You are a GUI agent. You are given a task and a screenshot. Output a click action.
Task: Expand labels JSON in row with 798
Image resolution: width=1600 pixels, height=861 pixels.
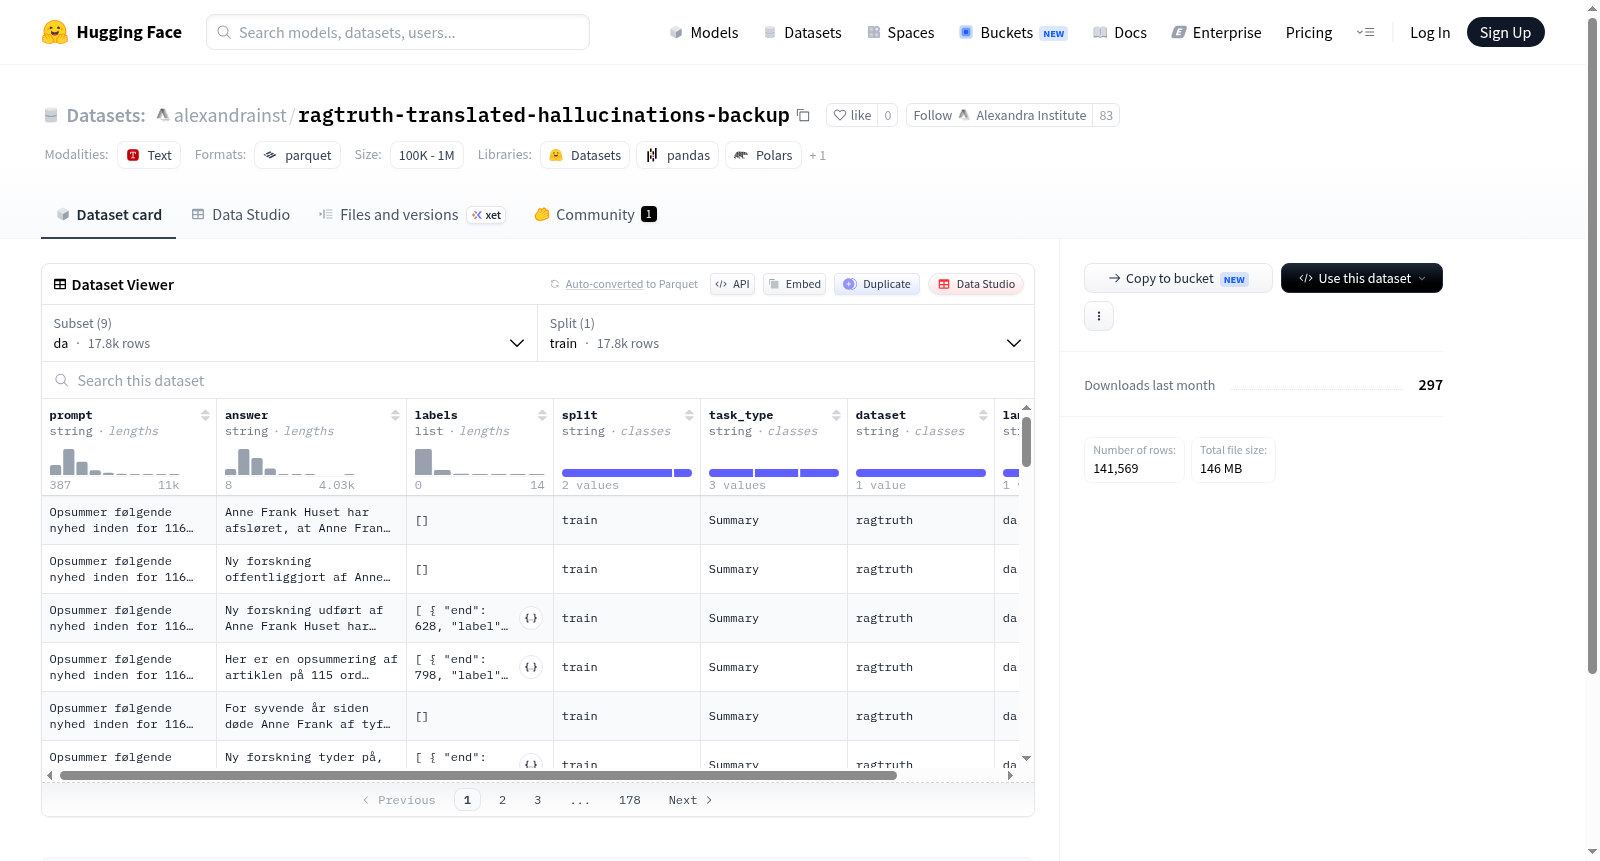pyautogui.click(x=531, y=667)
